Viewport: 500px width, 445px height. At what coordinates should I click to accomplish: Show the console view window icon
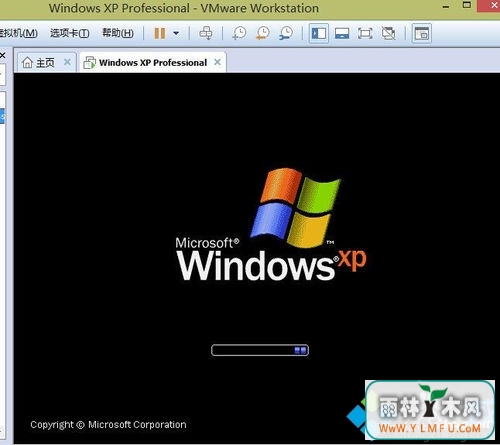[x=422, y=33]
